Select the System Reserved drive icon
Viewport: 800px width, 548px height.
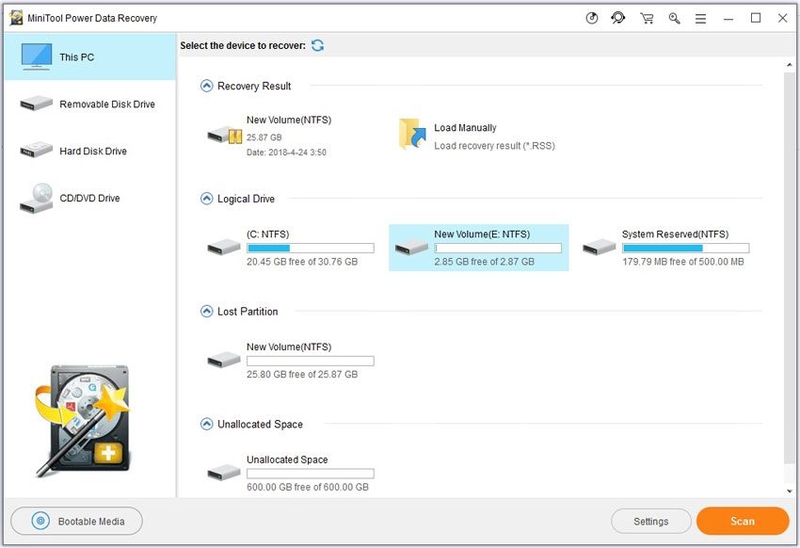(x=599, y=247)
